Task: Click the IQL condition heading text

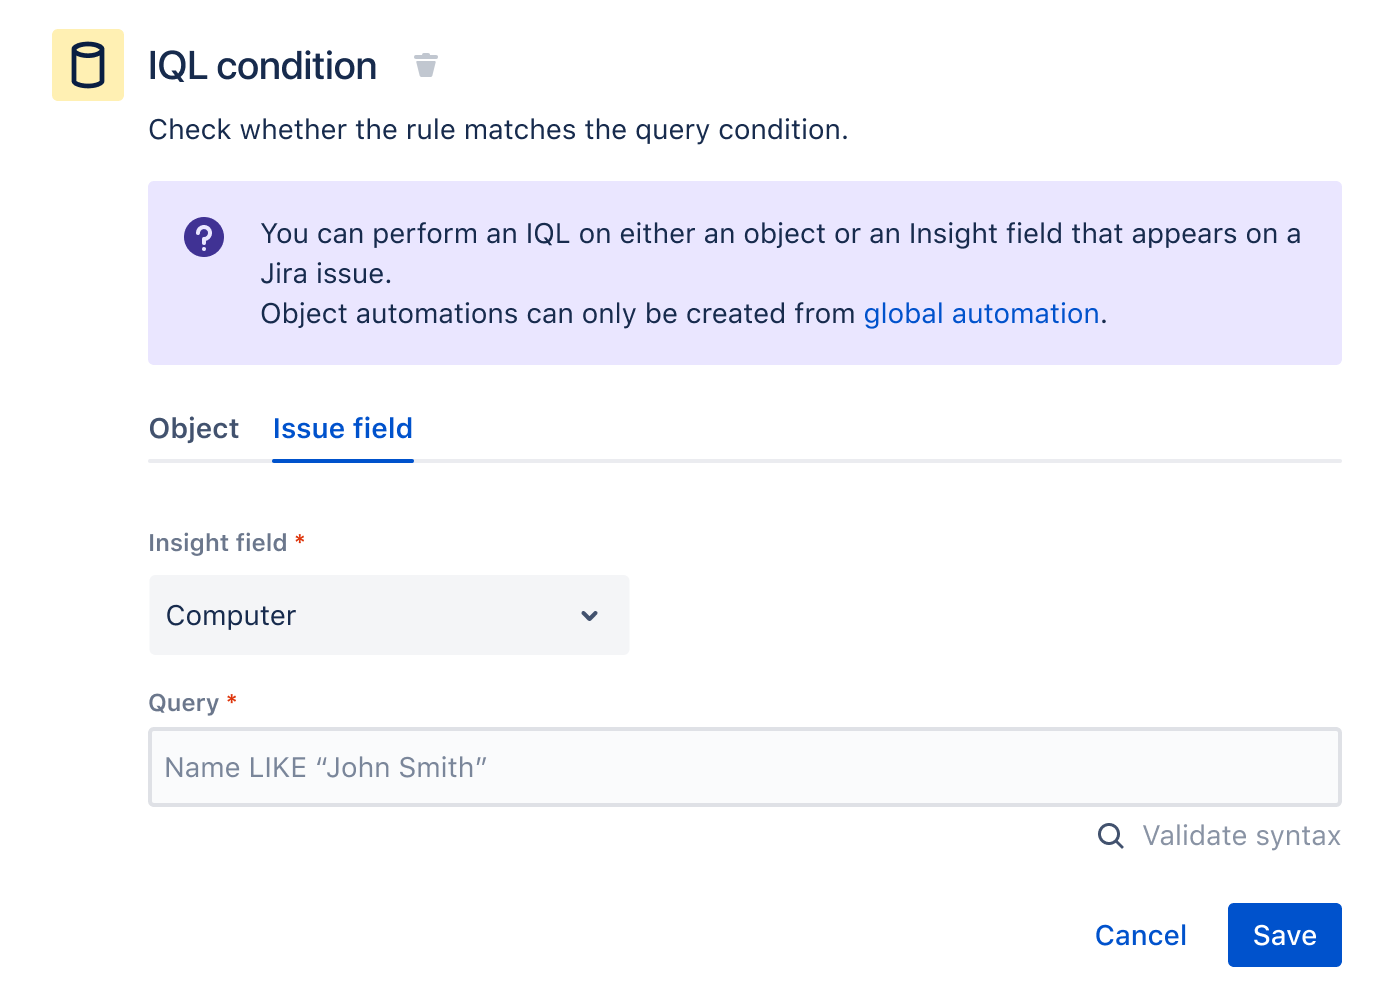Action: tap(262, 66)
